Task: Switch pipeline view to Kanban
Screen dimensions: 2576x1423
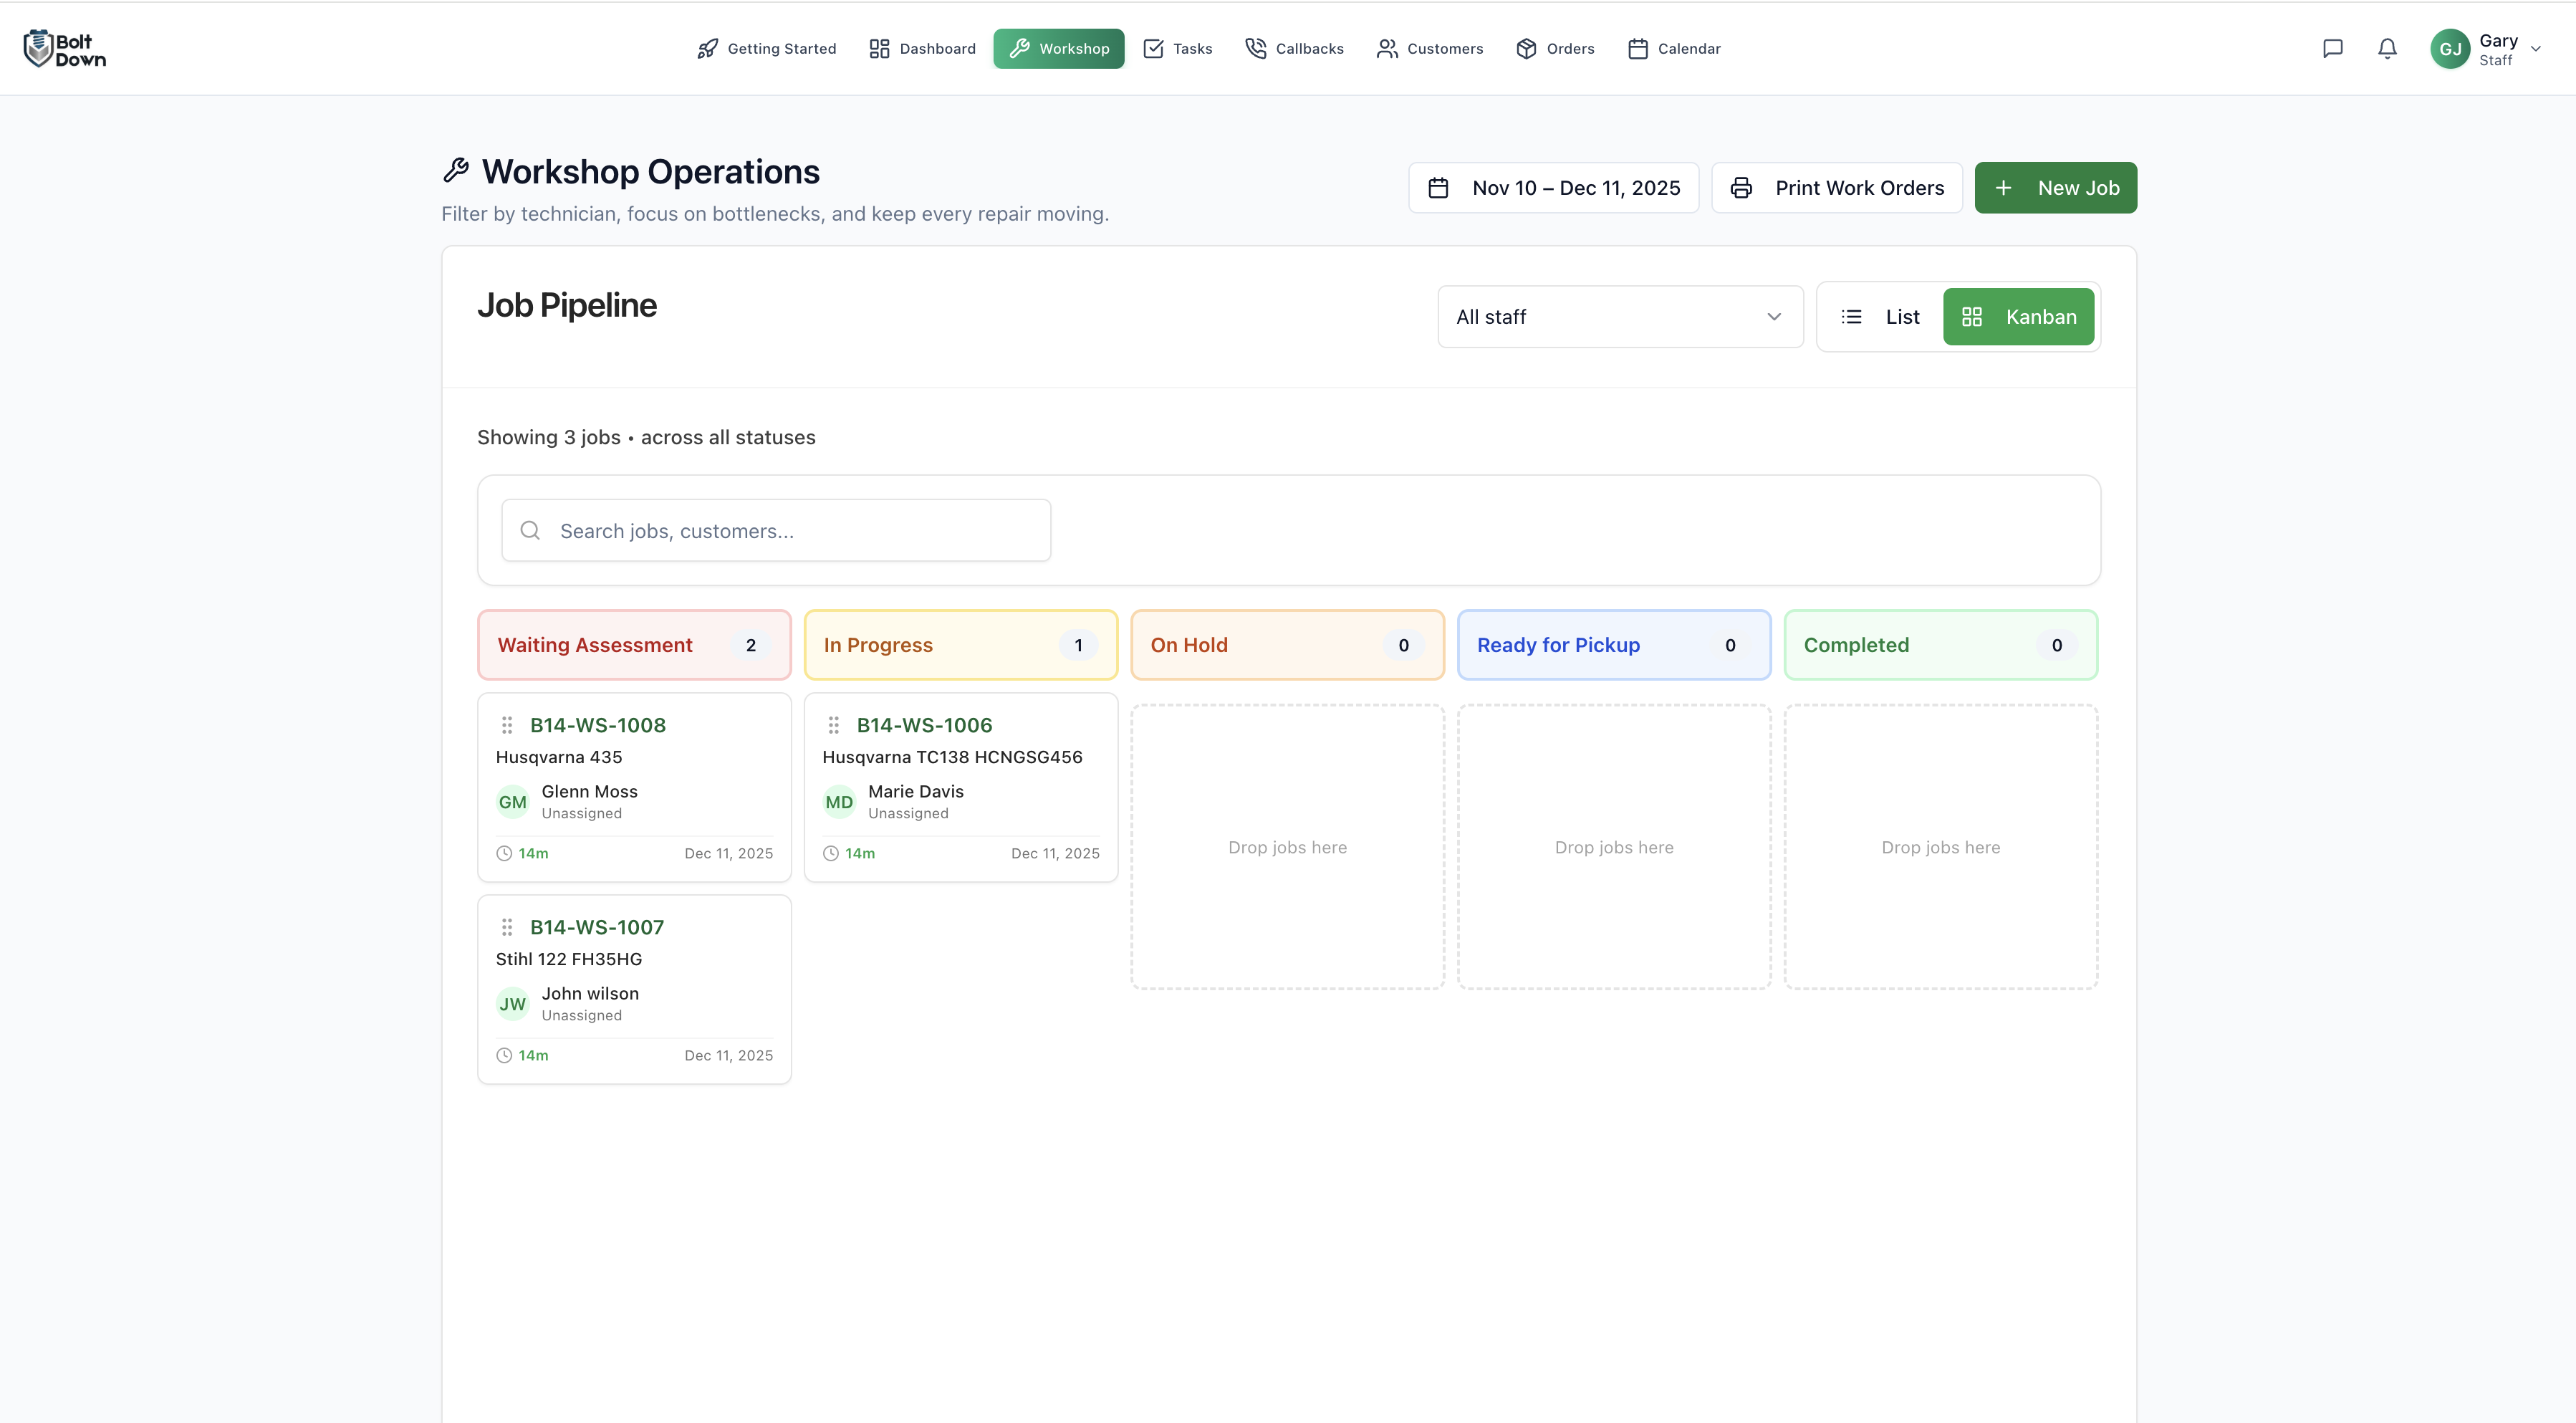Action: tap(2018, 316)
